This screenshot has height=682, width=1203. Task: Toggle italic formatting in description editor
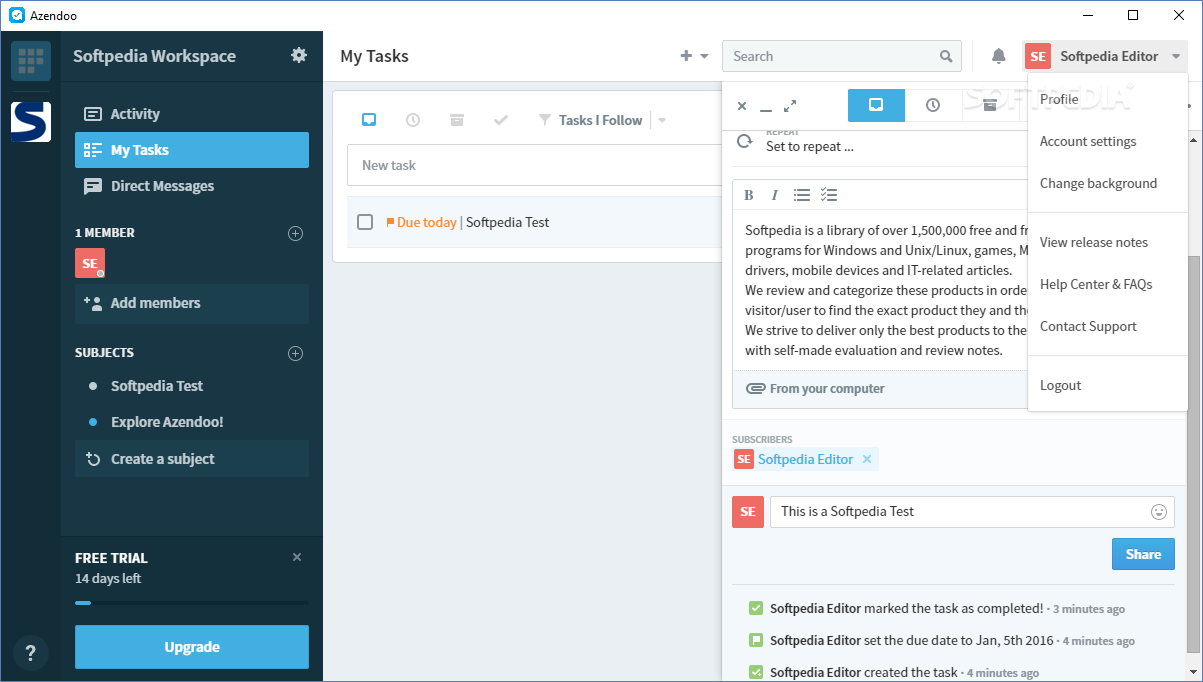tap(774, 195)
